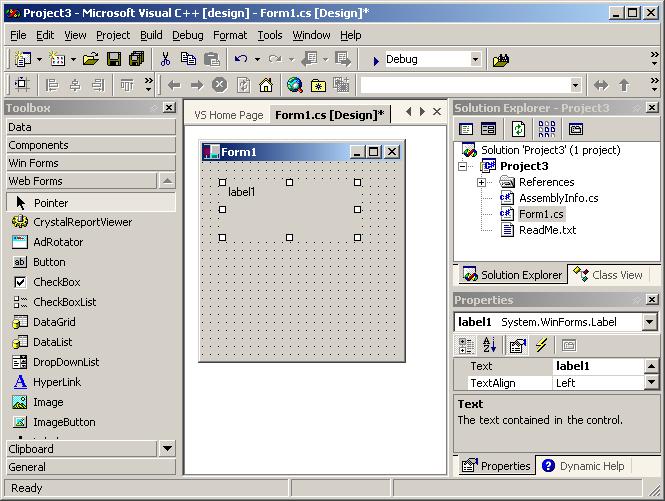Click the Stop browser icon
The width and height of the screenshot is (665, 501).
pos(219,85)
